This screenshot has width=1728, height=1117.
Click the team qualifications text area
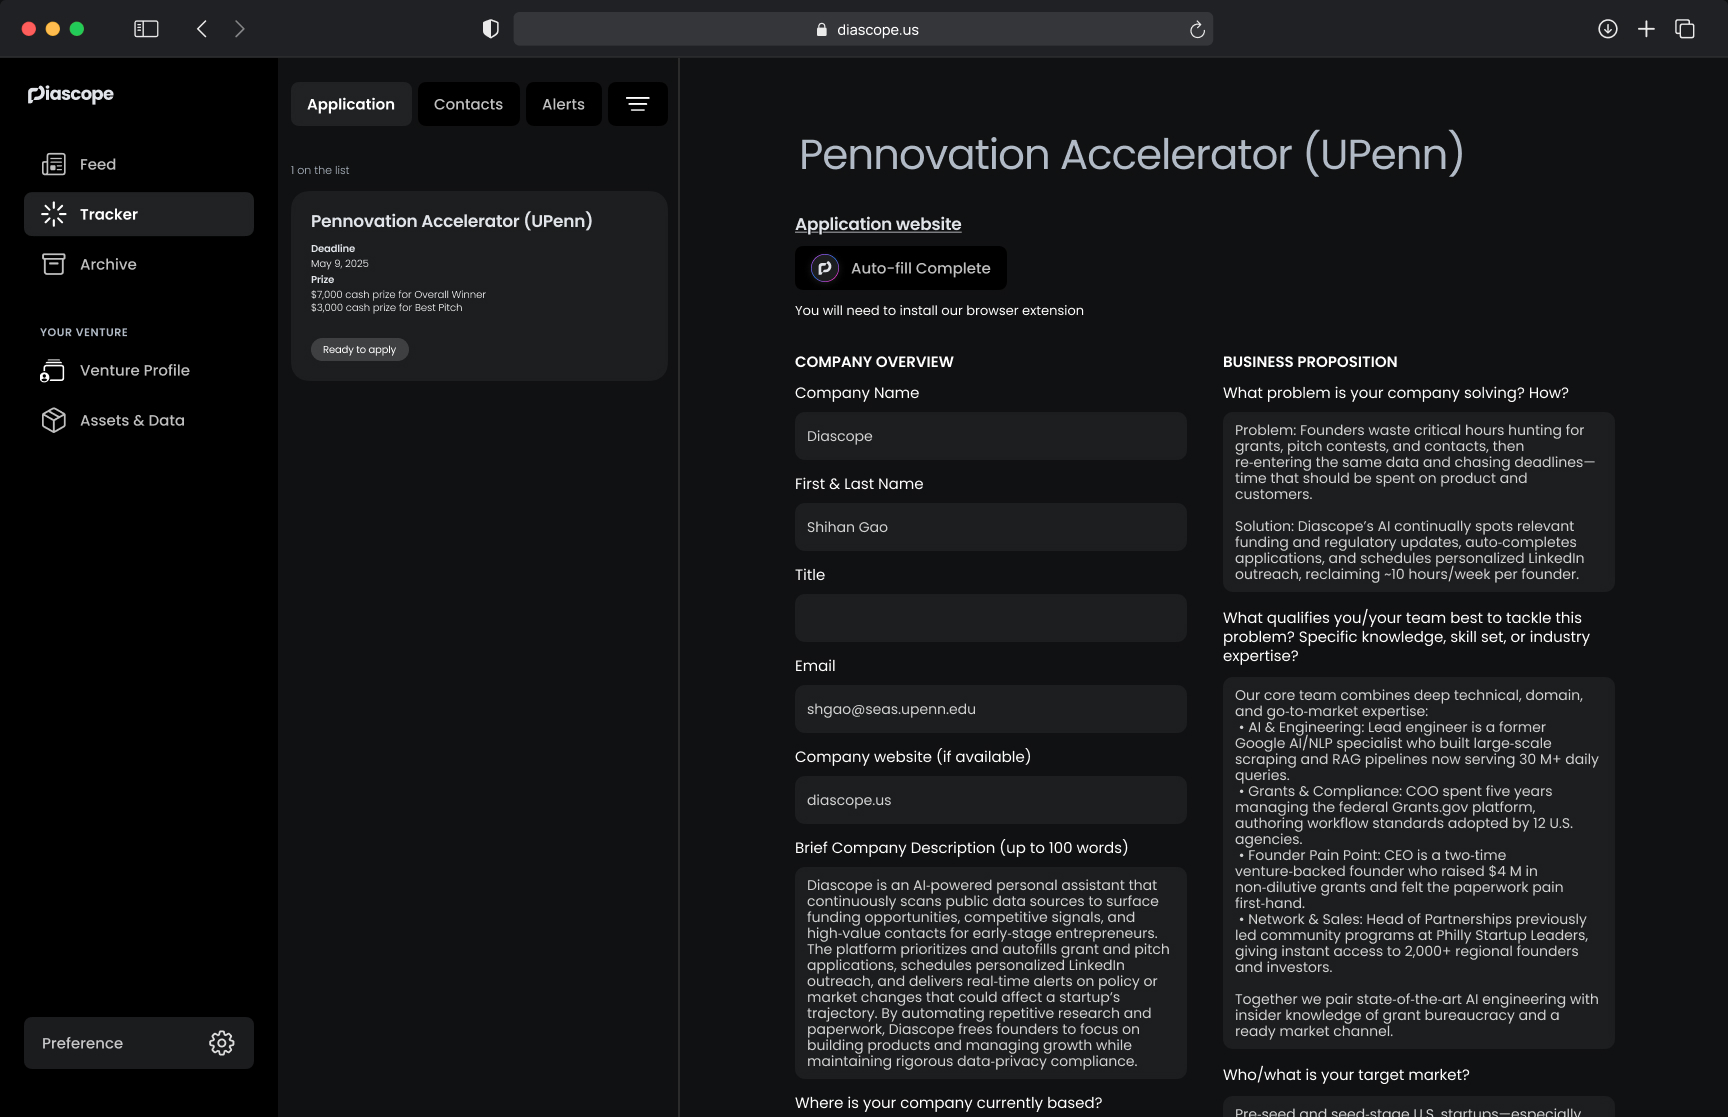click(1419, 863)
